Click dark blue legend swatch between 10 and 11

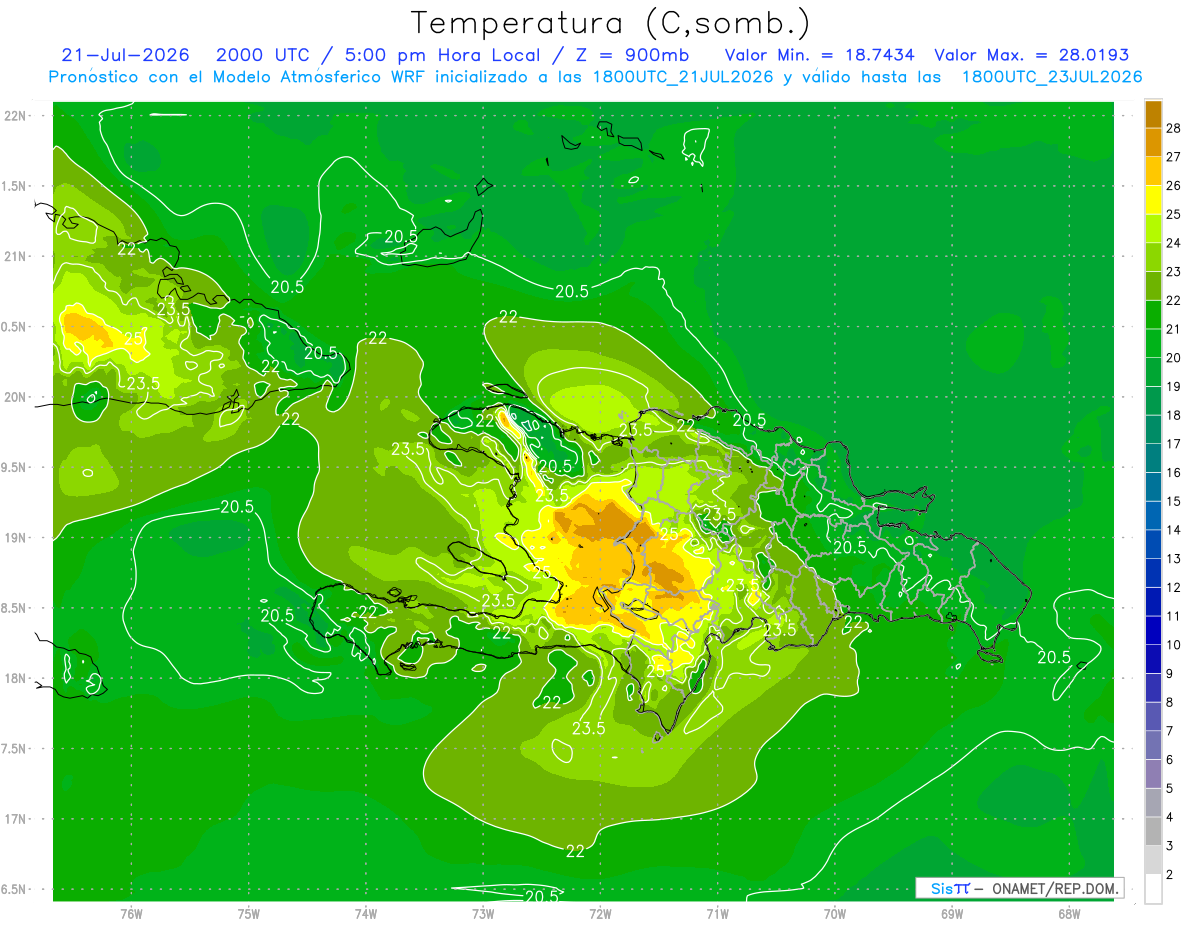(x=1153, y=630)
